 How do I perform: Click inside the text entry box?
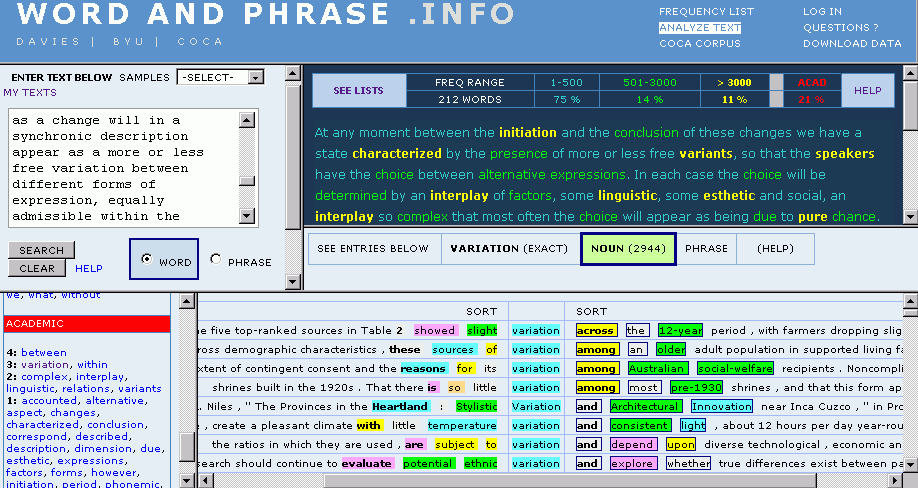(x=125, y=168)
